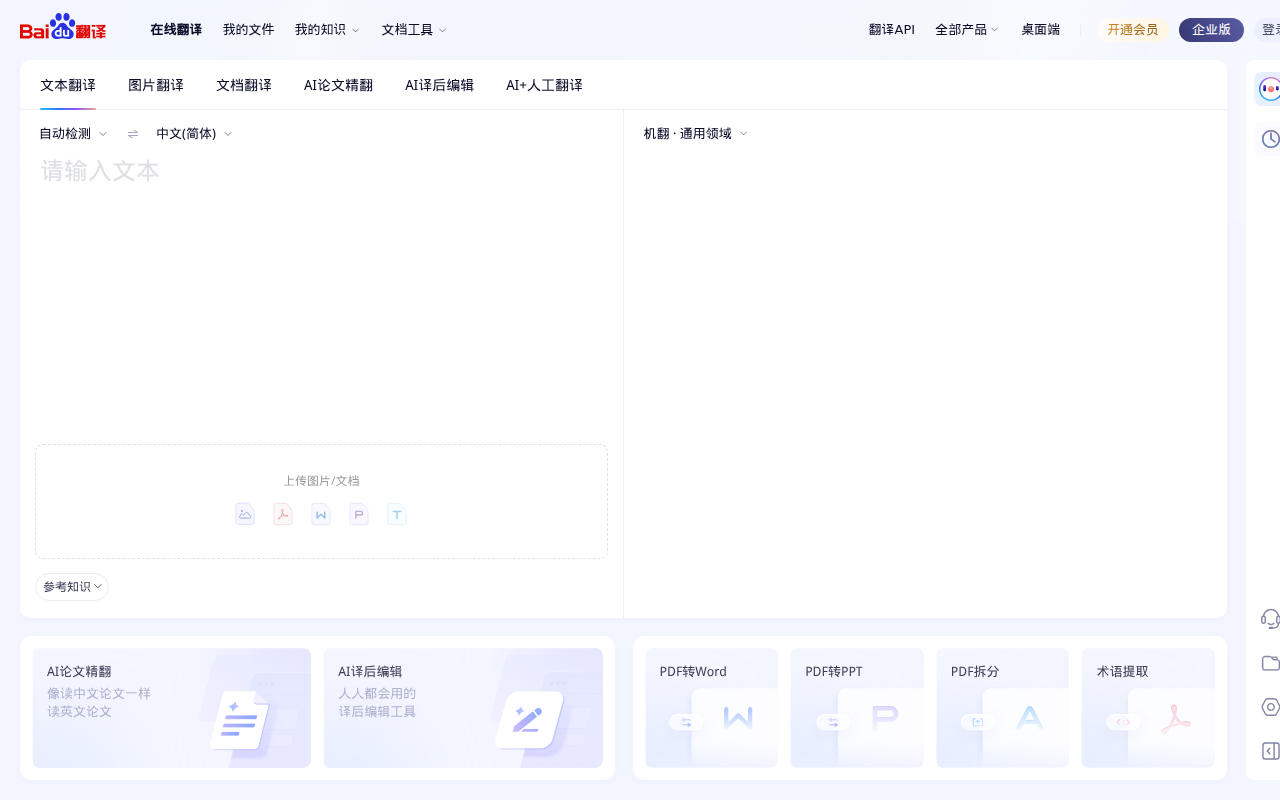1280x800 pixels.
Task: Choose the TXT file upload icon
Action: click(397, 514)
